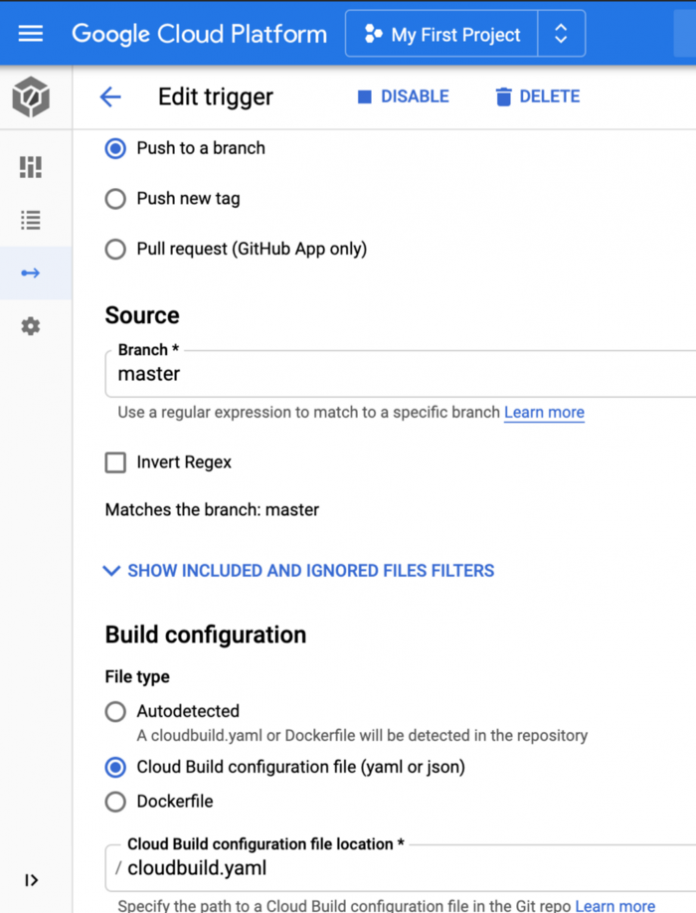
Task: Open the Learn more link about branch regex
Action: coord(544,412)
